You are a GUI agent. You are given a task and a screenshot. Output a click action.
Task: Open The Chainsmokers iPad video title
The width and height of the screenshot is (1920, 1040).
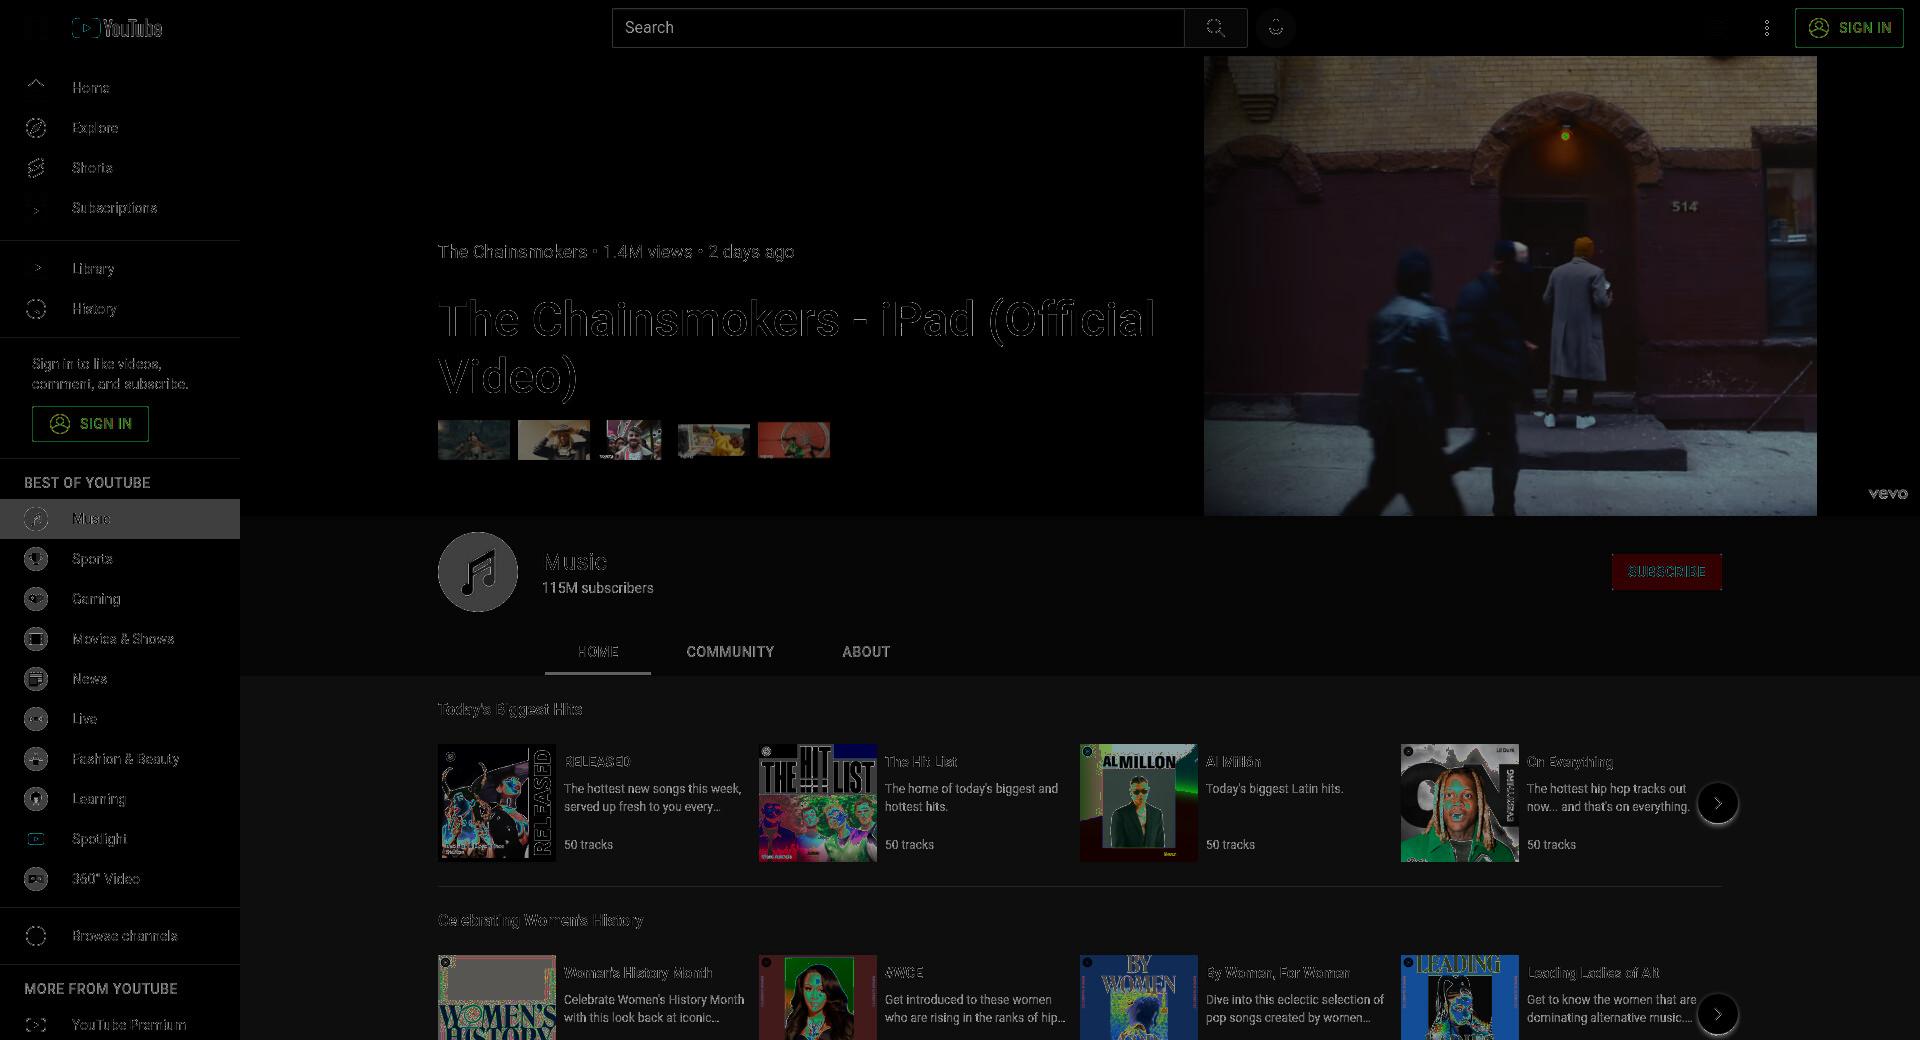796,348
